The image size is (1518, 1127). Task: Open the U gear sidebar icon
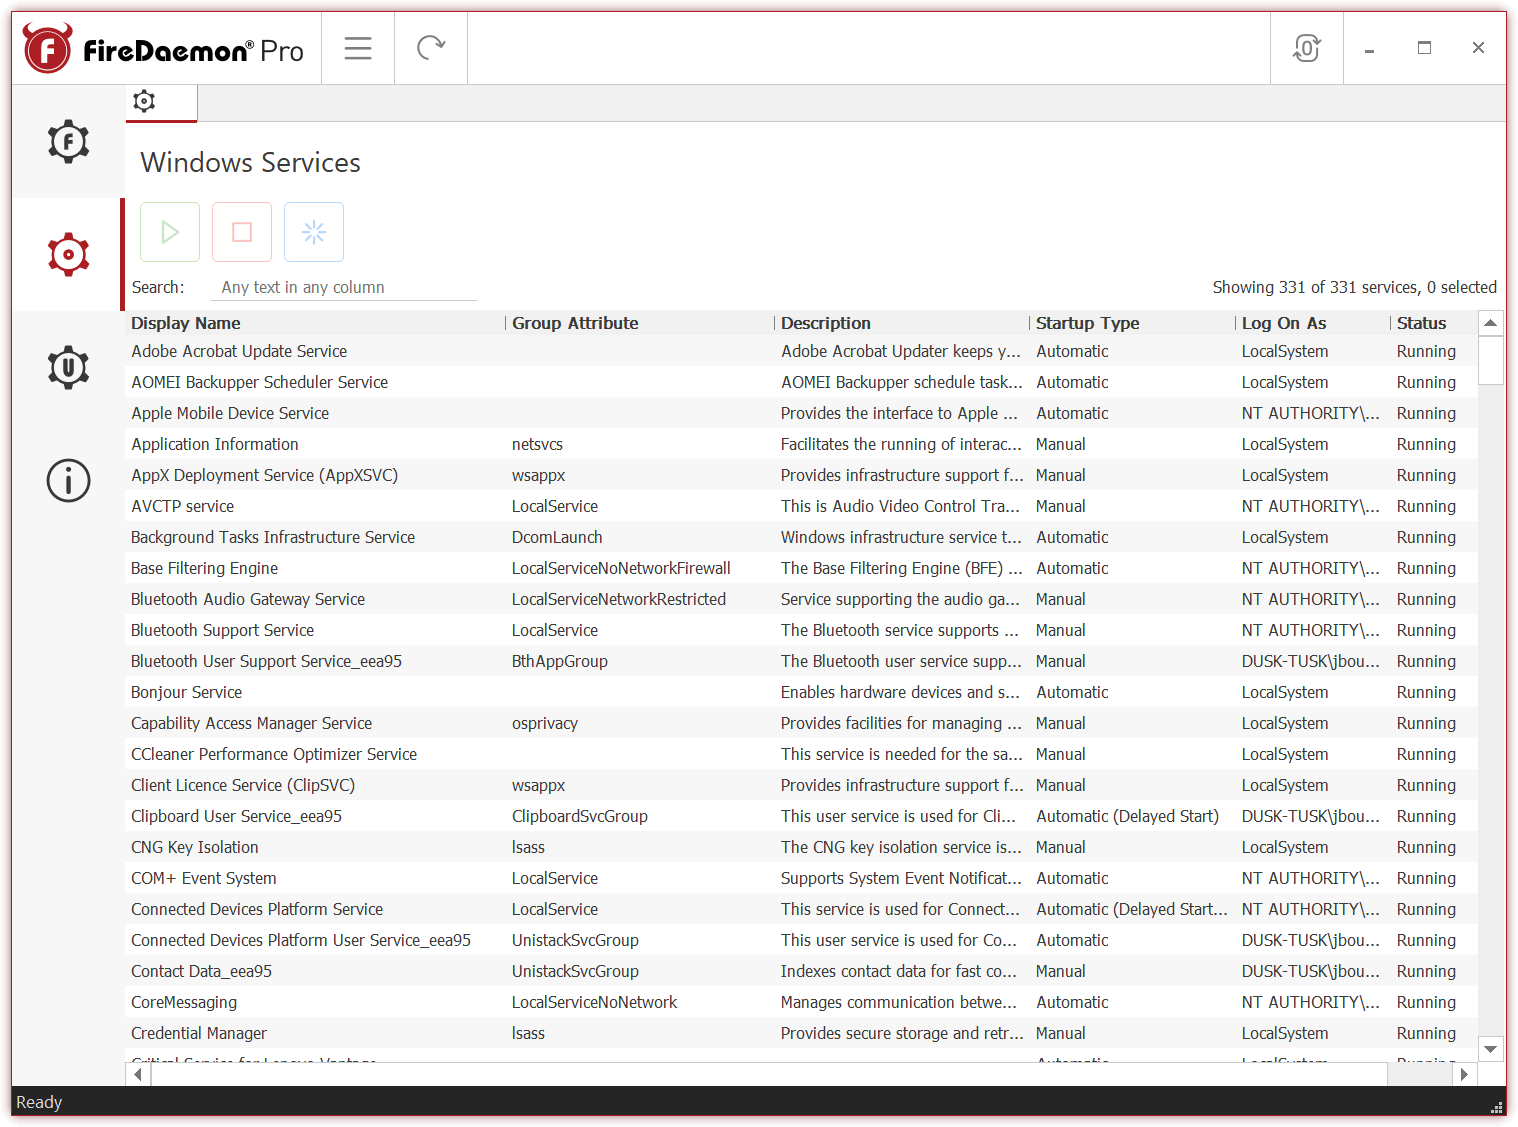pos(68,368)
